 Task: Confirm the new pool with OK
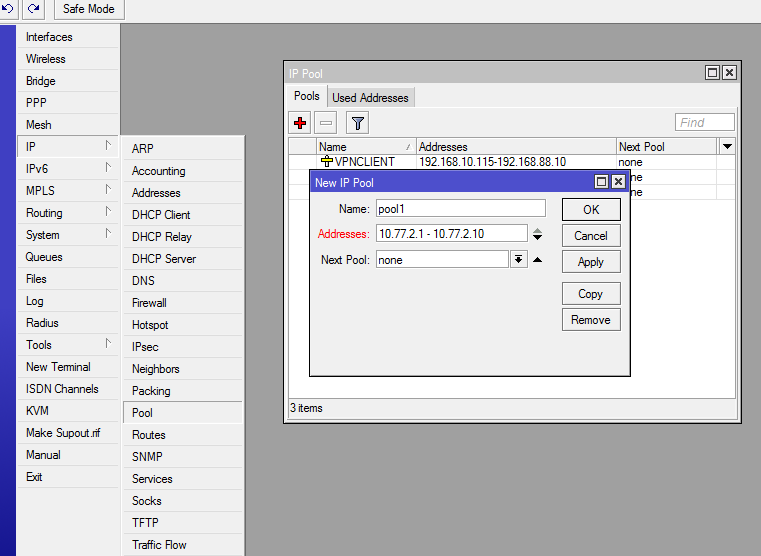point(591,210)
